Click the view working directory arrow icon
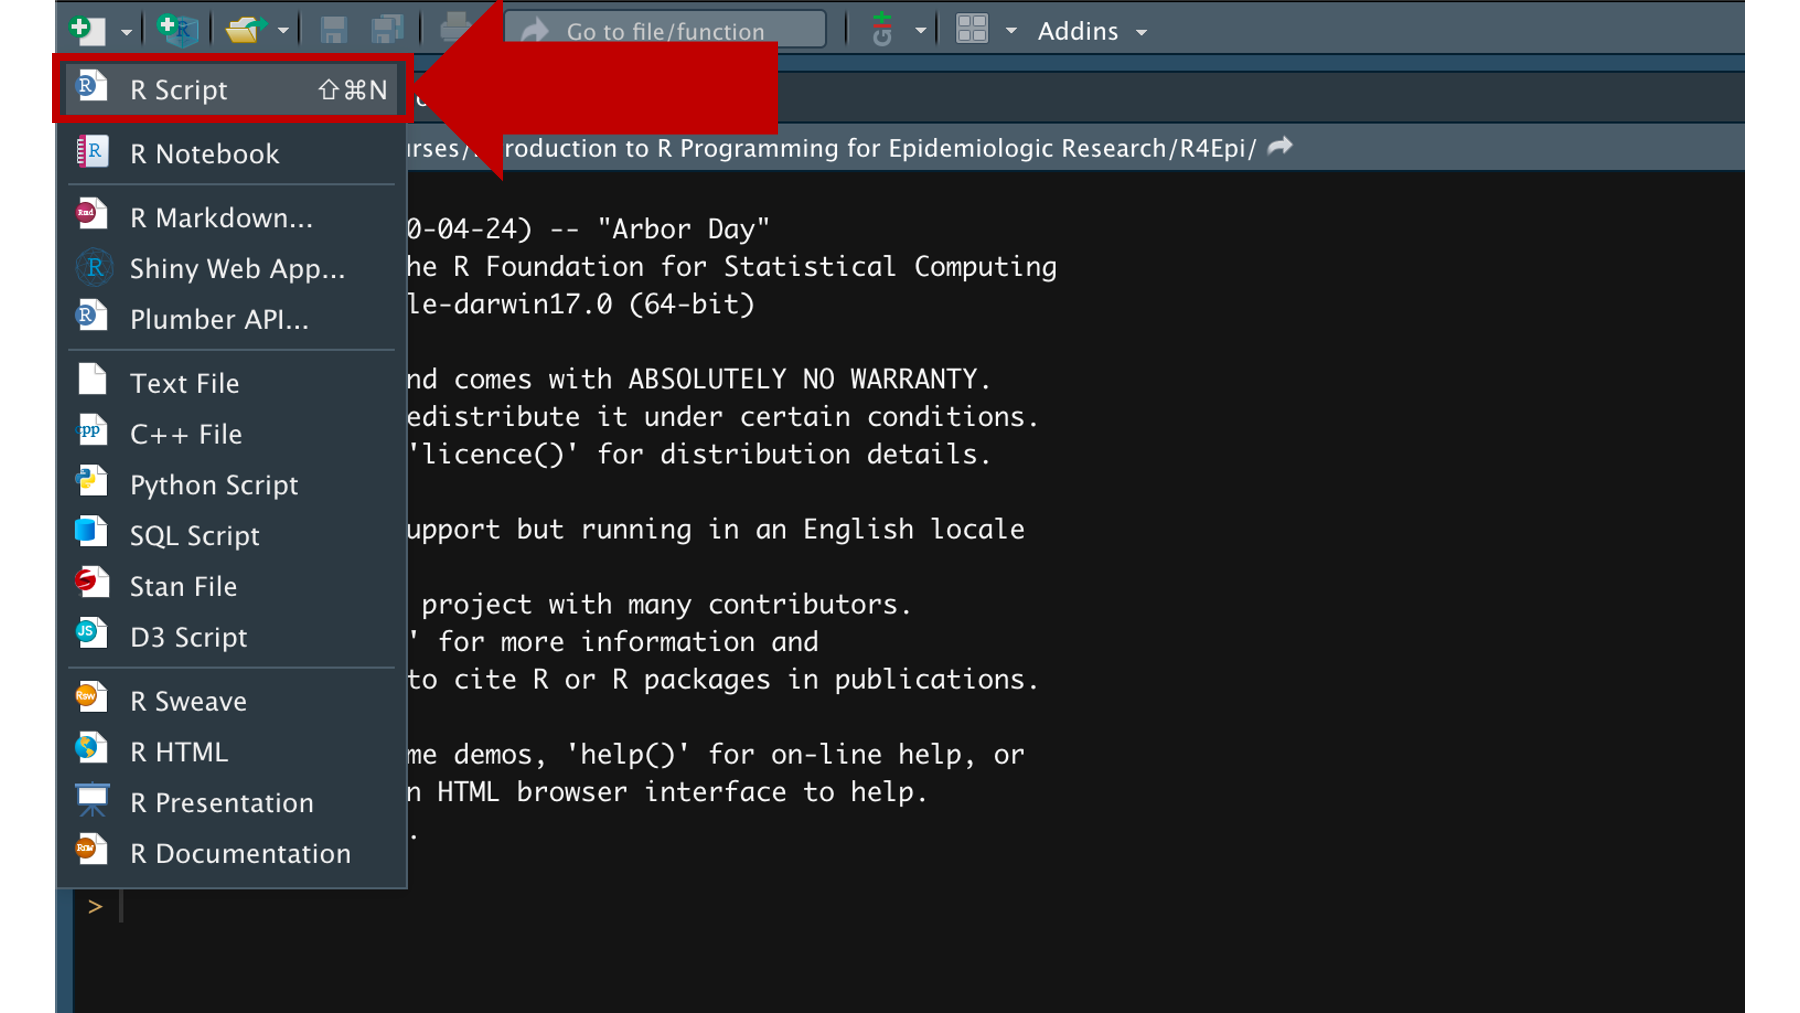 click(1280, 147)
